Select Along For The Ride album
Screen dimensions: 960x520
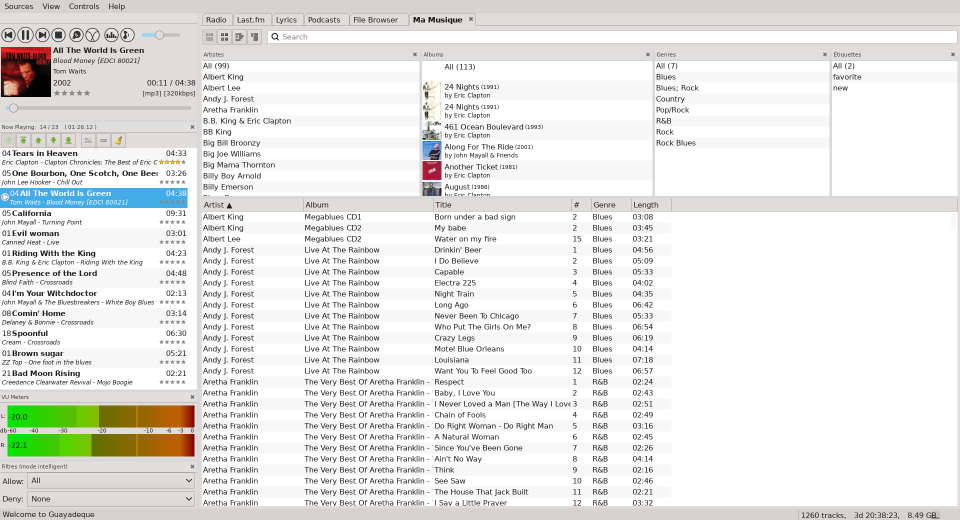click(x=537, y=151)
